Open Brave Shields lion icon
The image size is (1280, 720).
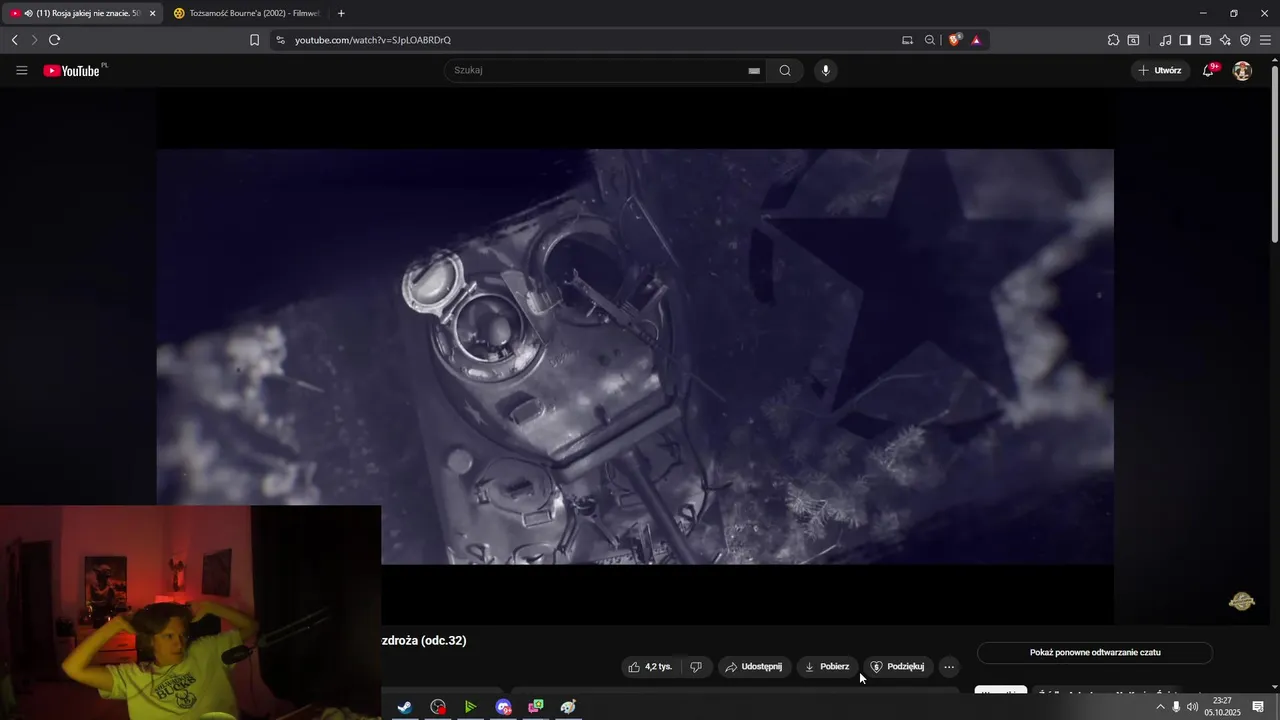(955, 40)
